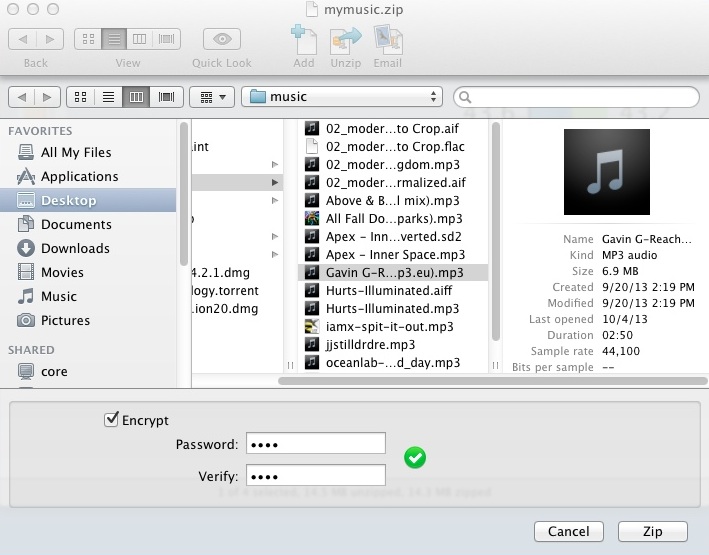Screen dimensions: 709x555
Task: Expand the highlighted folder in first column
Action: point(275,182)
